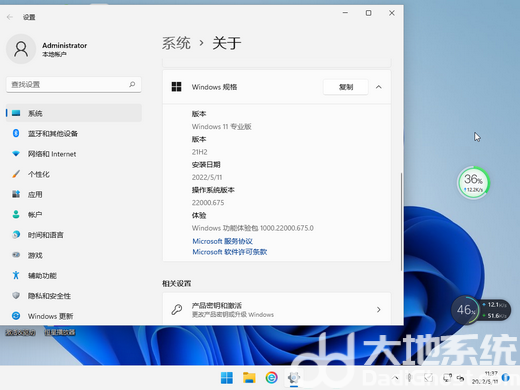Image resolution: width=520 pixels, height=390 pixels.
Task: Click the paintbrush icon beside 个性化
Action: pos(16,174)
